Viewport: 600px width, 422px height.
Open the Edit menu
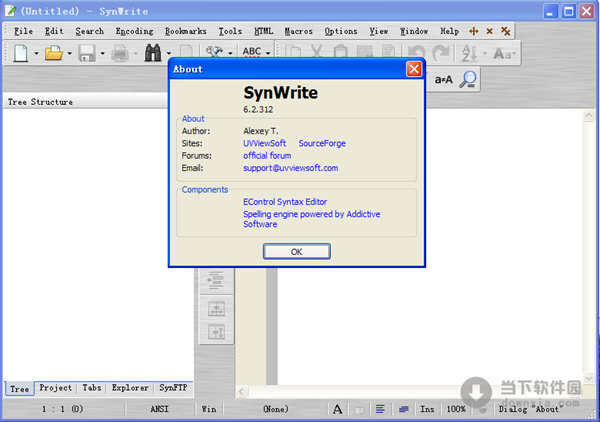[x=54, y=31]
